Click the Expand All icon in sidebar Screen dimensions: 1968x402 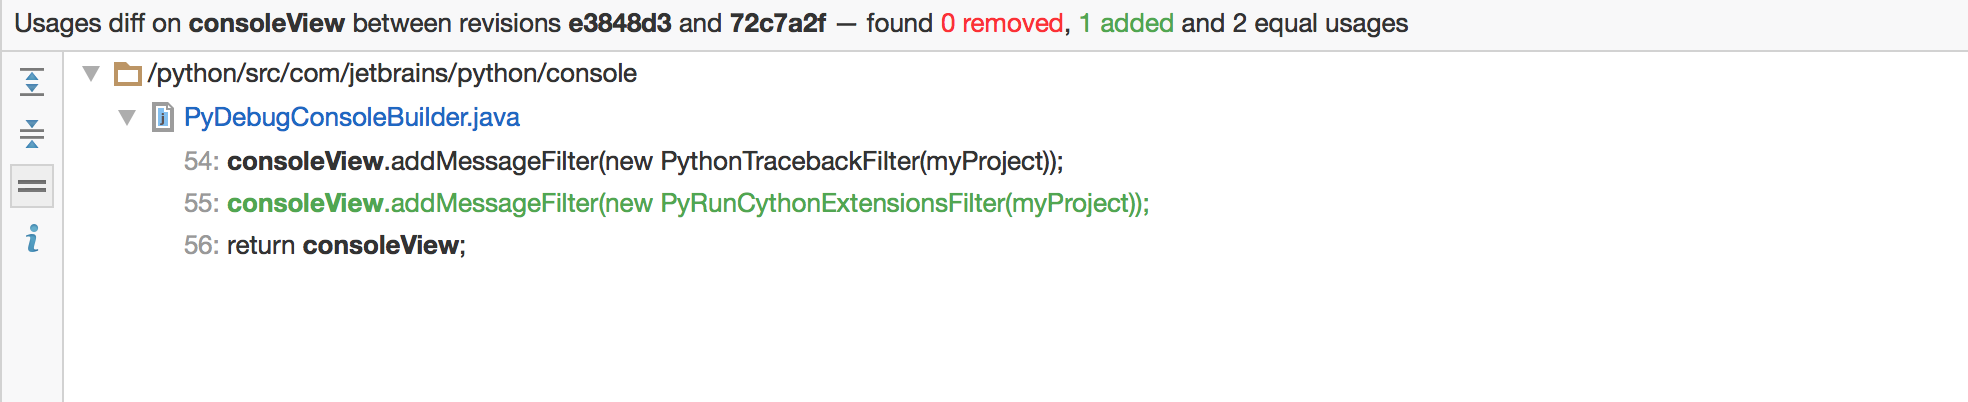[x=32, y=82]
